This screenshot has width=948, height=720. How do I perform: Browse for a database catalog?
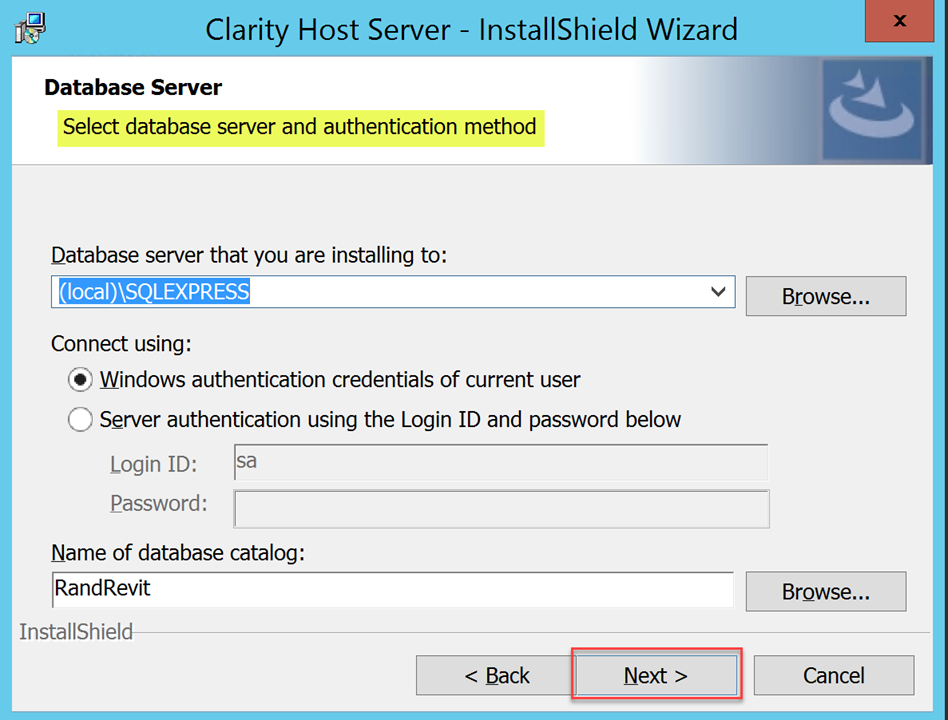pyautogui.click(x=825, y=592)
